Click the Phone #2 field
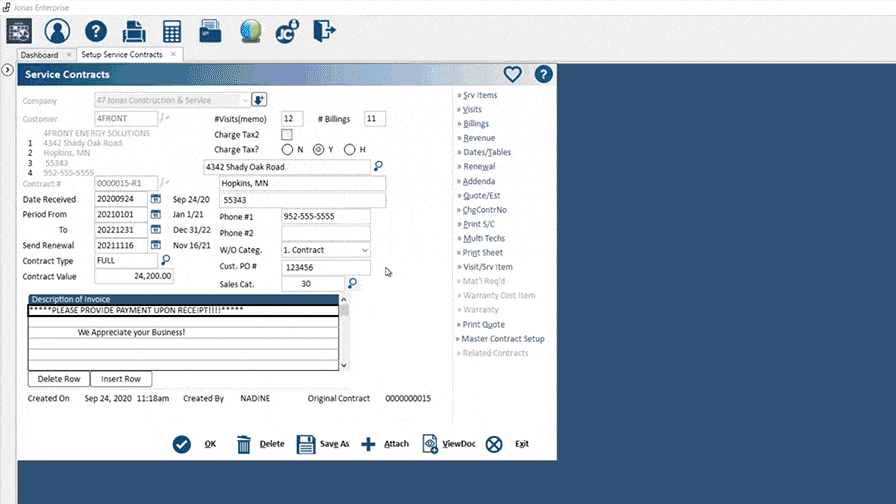 coord(326,233)
